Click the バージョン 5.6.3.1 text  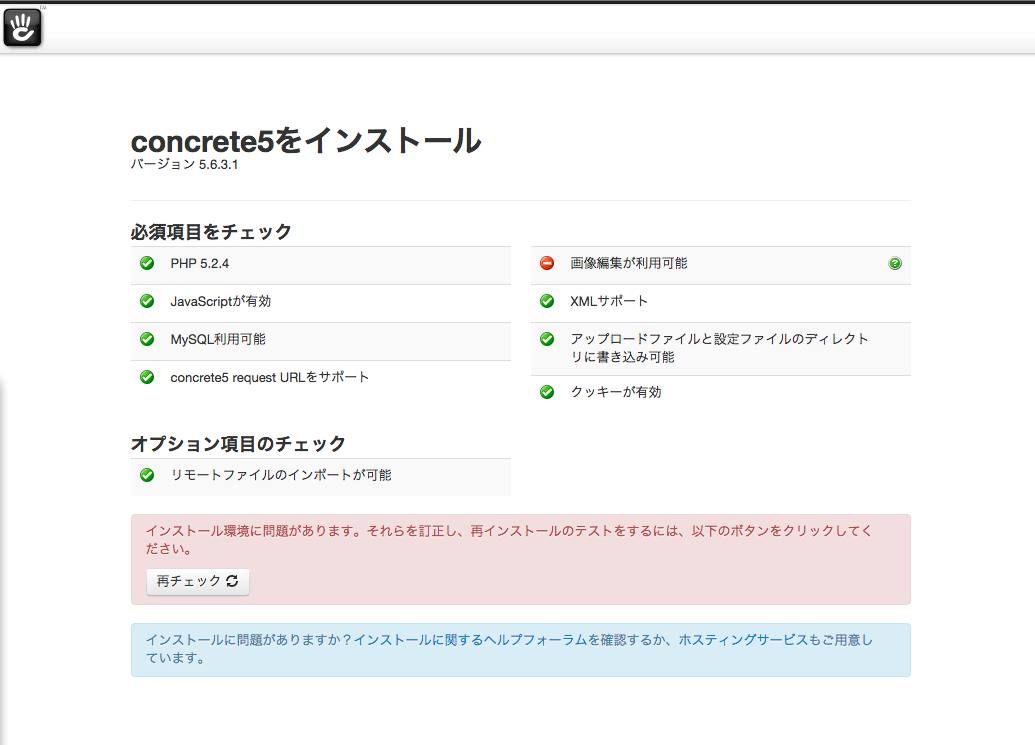tap(184, 164)
